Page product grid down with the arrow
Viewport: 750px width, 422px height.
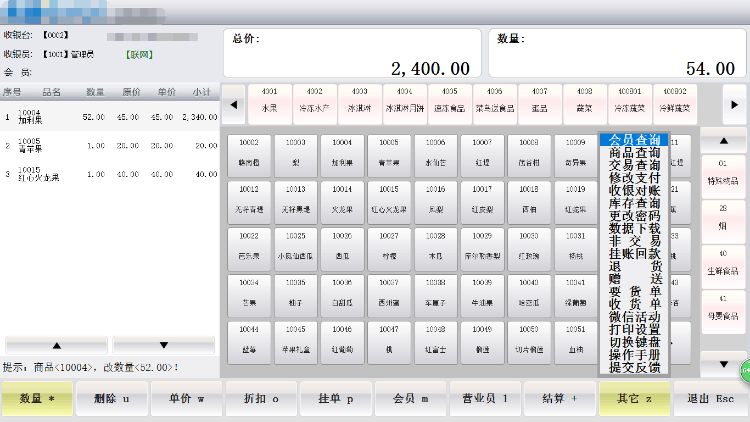[x=723, y=364]
